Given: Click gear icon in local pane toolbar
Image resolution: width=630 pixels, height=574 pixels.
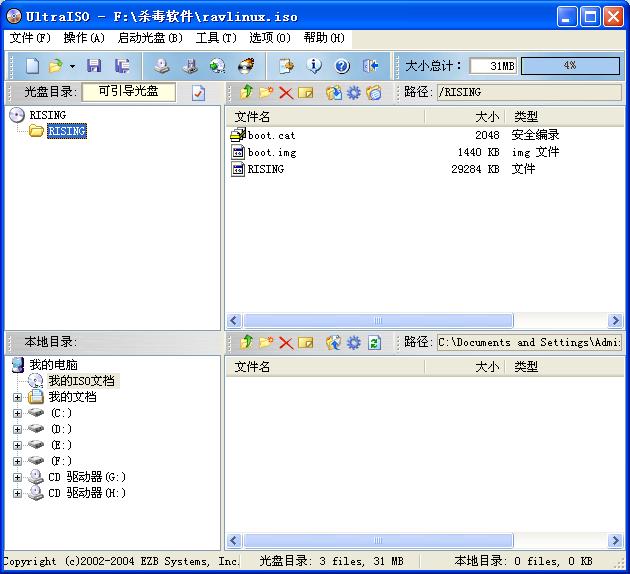Looking at the screenshot, I should [354, 343].
